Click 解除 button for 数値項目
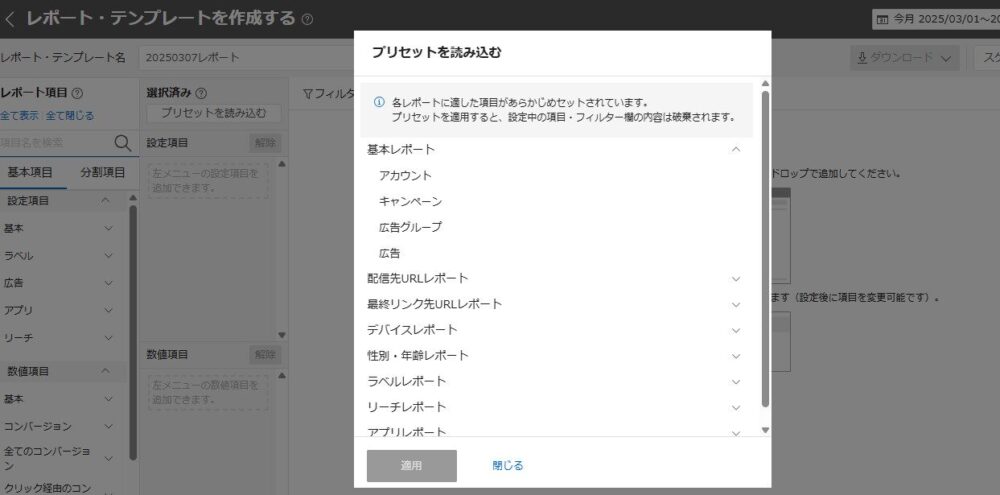The image size is (1000, 495). [265, 355]
